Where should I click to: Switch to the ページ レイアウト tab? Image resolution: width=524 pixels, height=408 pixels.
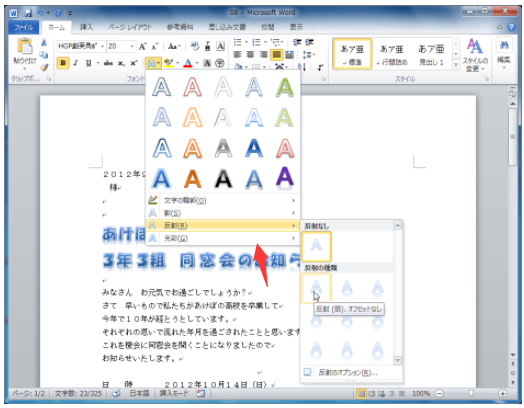129,27
